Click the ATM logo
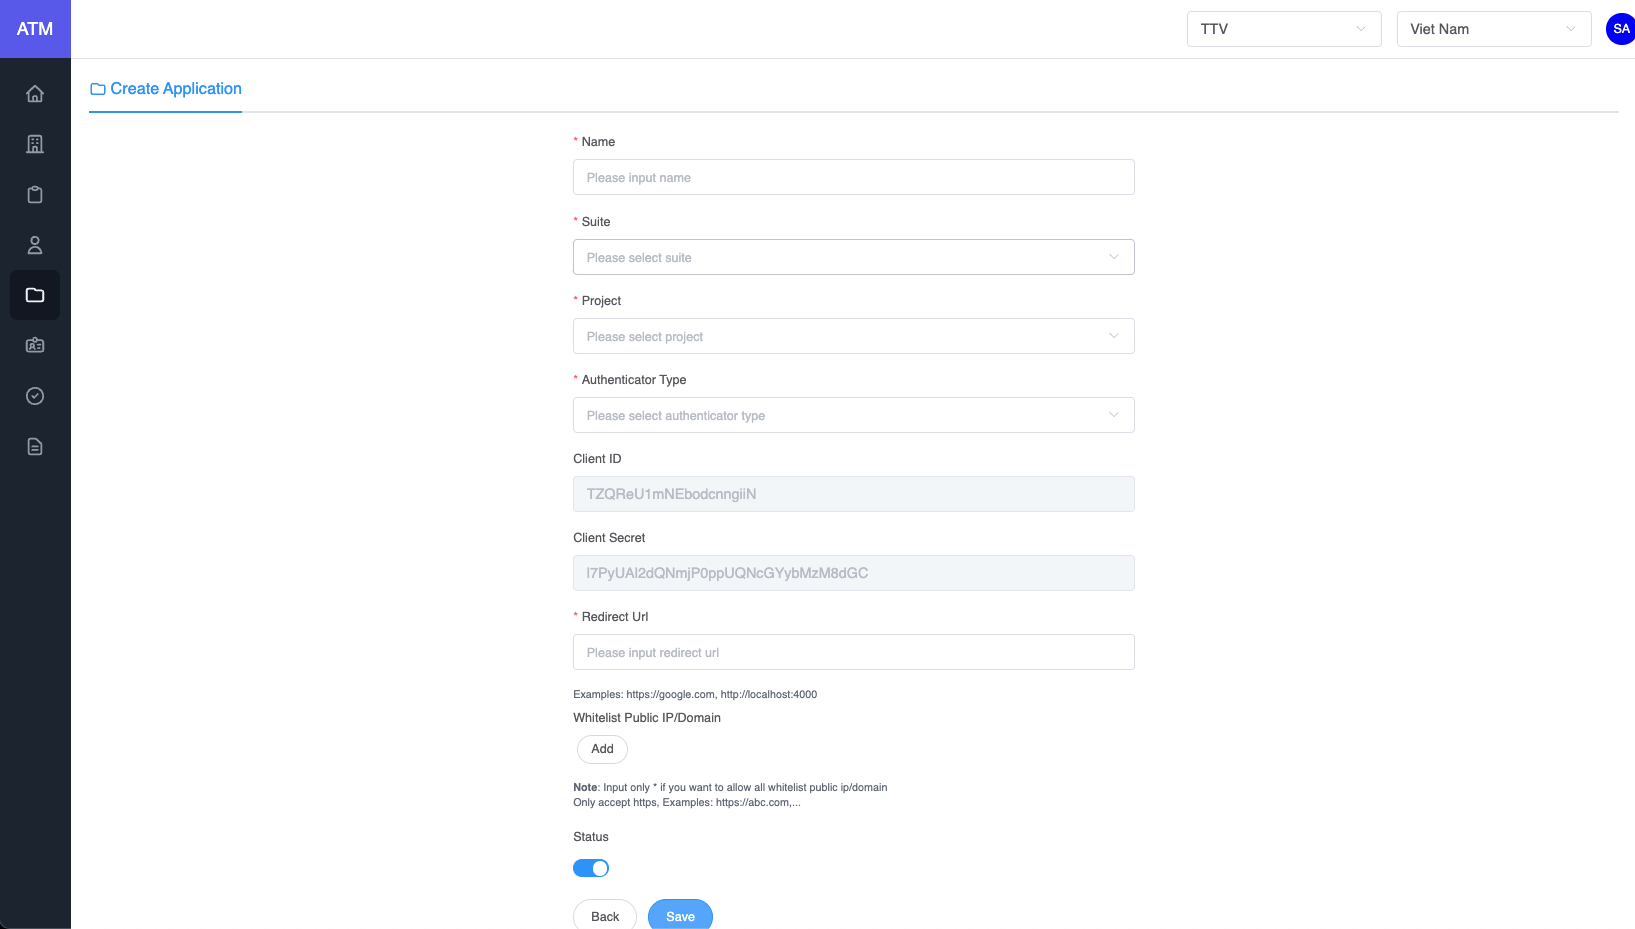Screen dimensions: 1635x929 click(35, 29)
